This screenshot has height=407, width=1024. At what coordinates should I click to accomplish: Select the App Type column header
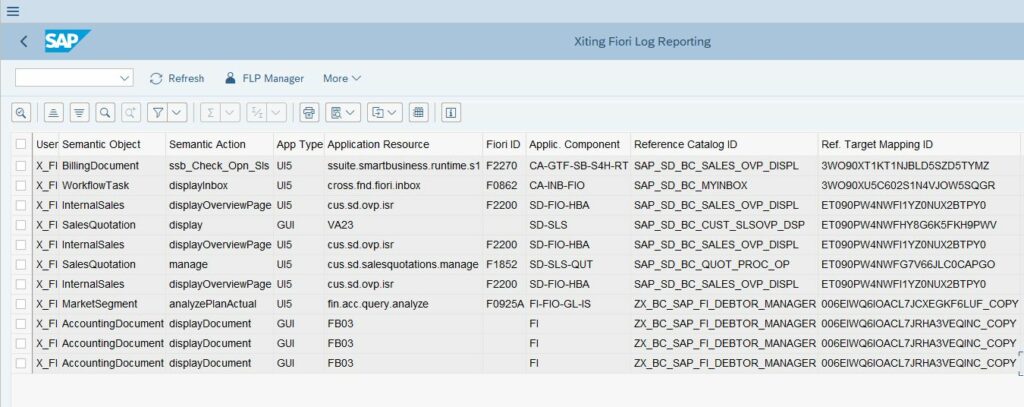pyautogui.click(x=298, y=144)
